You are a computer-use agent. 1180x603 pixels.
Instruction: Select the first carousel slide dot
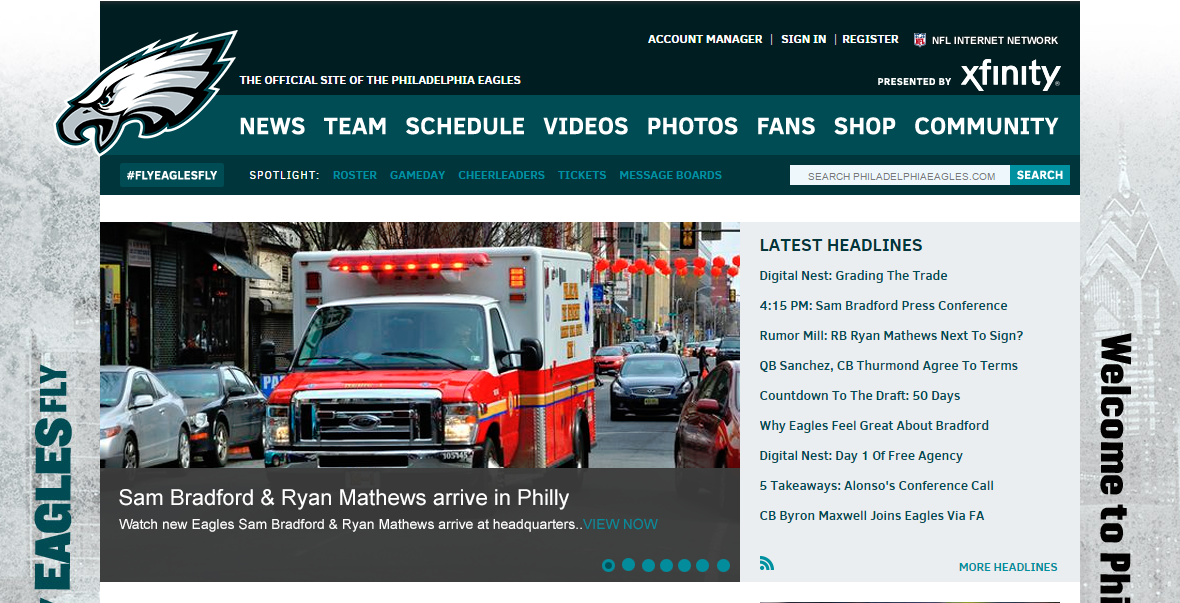pyautogui.click(x=608, y=565)
